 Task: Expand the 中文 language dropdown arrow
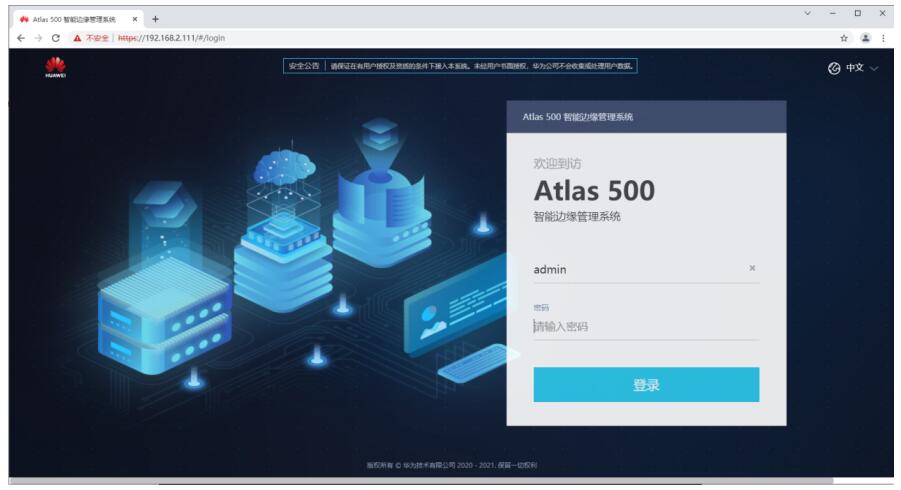point(874,68)
